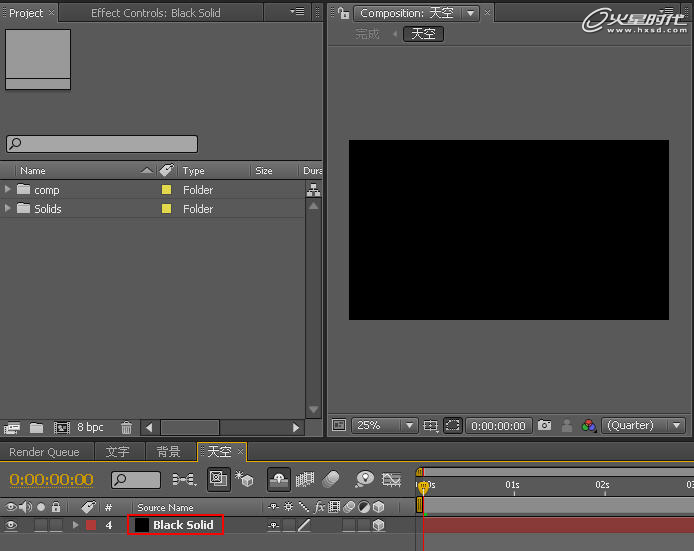Image resolution: width=694 pixels, height=551 pixels.
Task: Hide the Black Solid layer with eye toggle
Action: tap(11, 525)
